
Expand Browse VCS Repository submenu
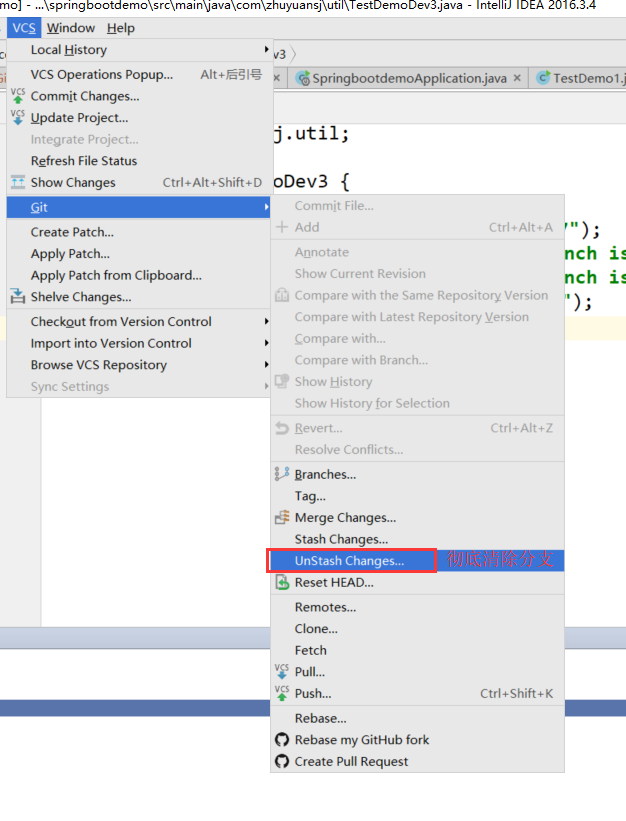266,364
